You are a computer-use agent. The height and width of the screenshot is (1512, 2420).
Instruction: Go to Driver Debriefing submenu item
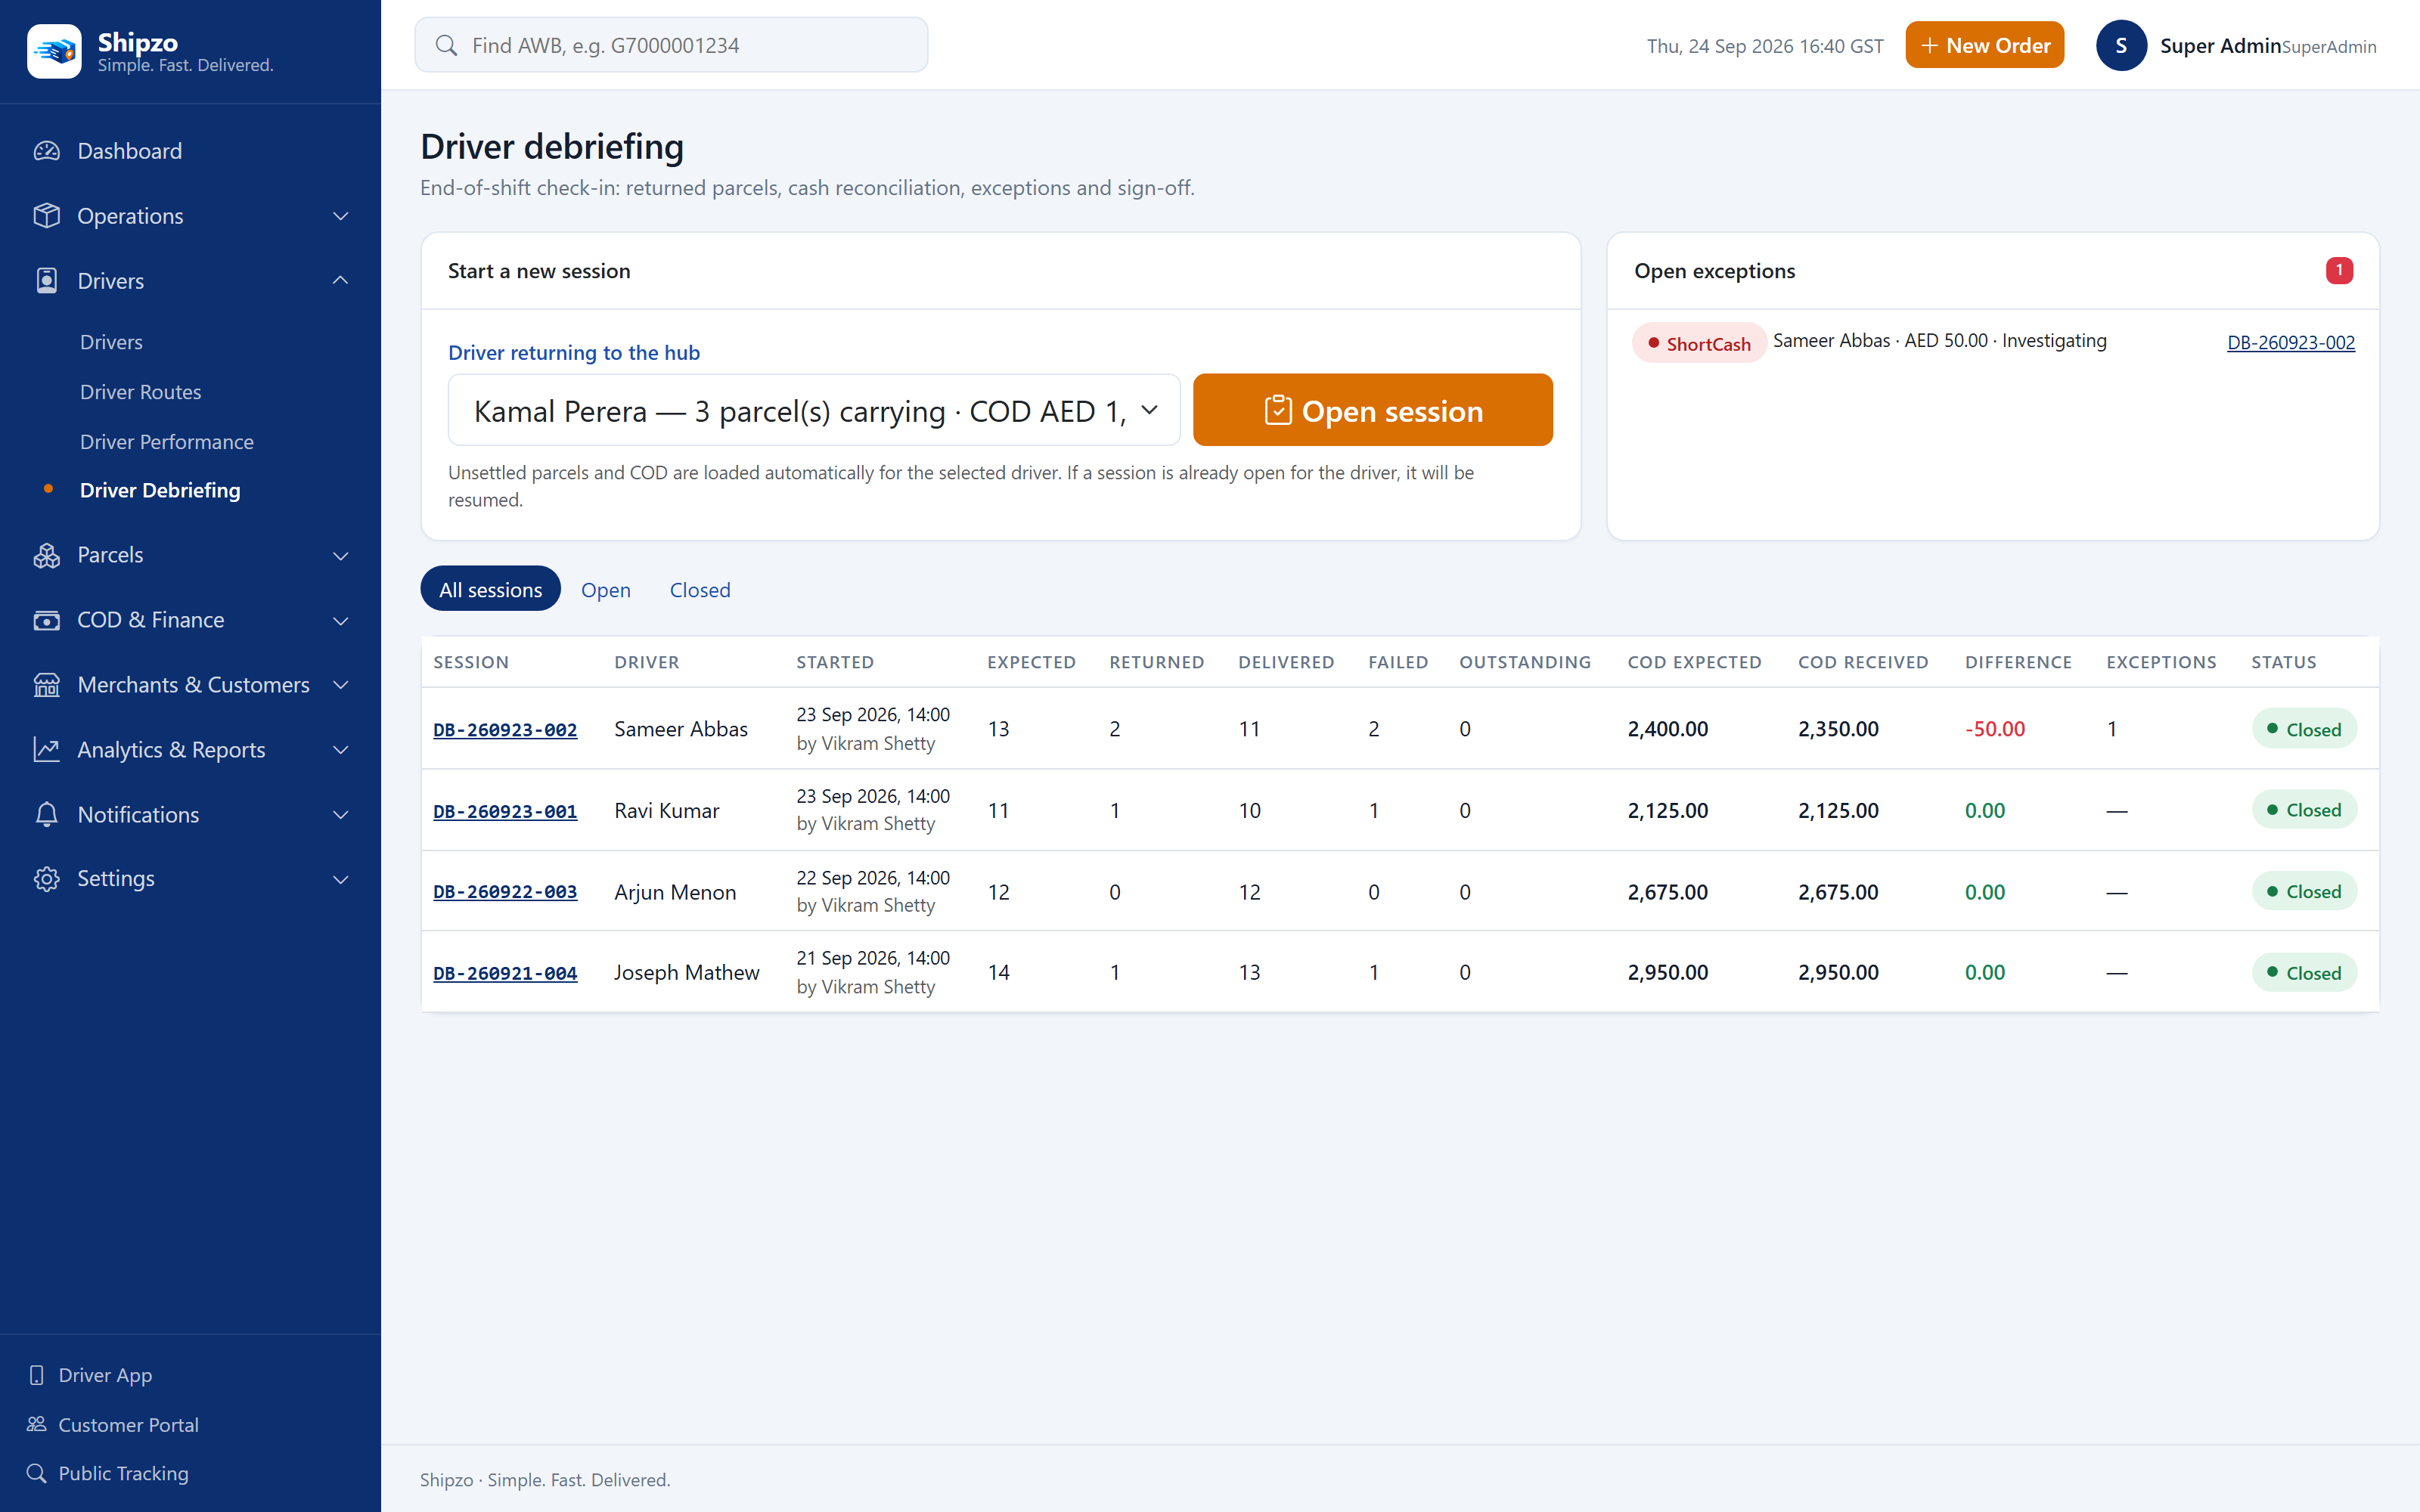click(160, 490)
